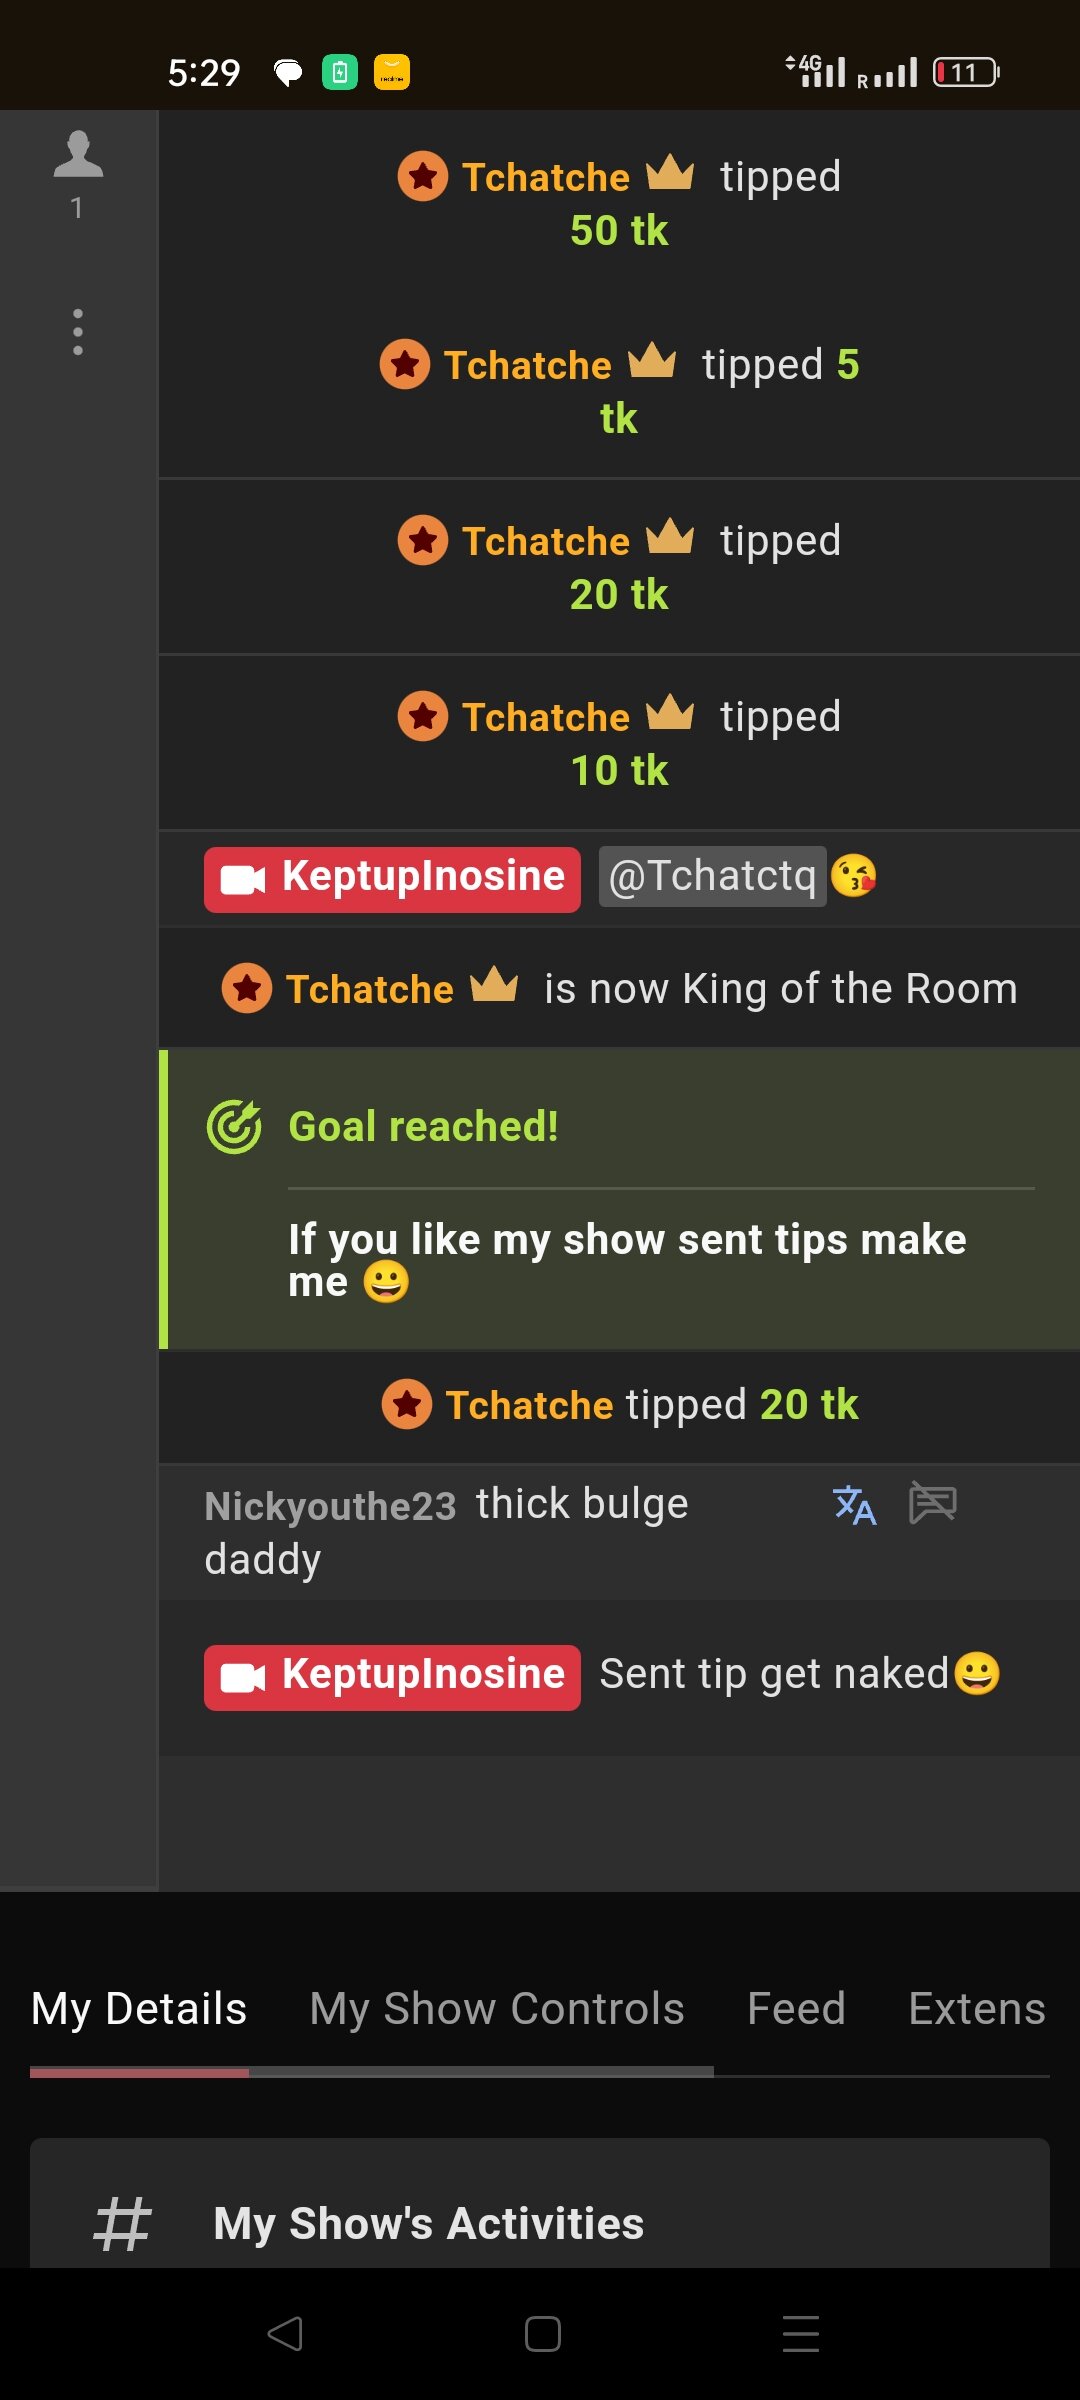The image size is (1080, 2400).
Task: Tap the viewers count user icon
Action: (x=78, y=156)
